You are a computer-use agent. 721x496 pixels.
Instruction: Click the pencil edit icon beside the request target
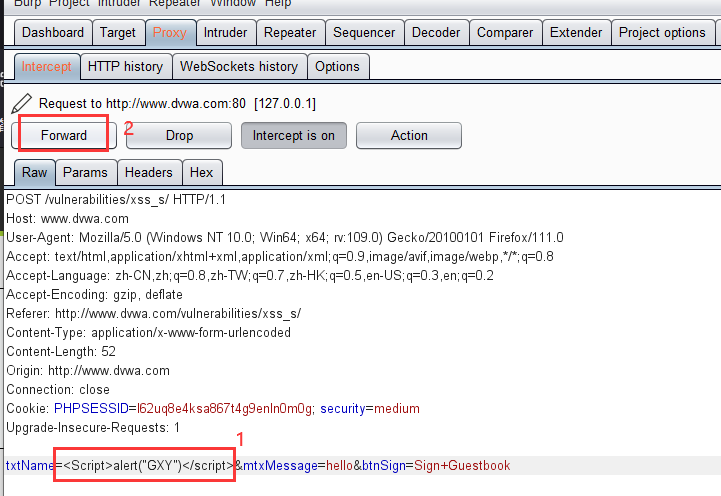(x=22, y=103)
